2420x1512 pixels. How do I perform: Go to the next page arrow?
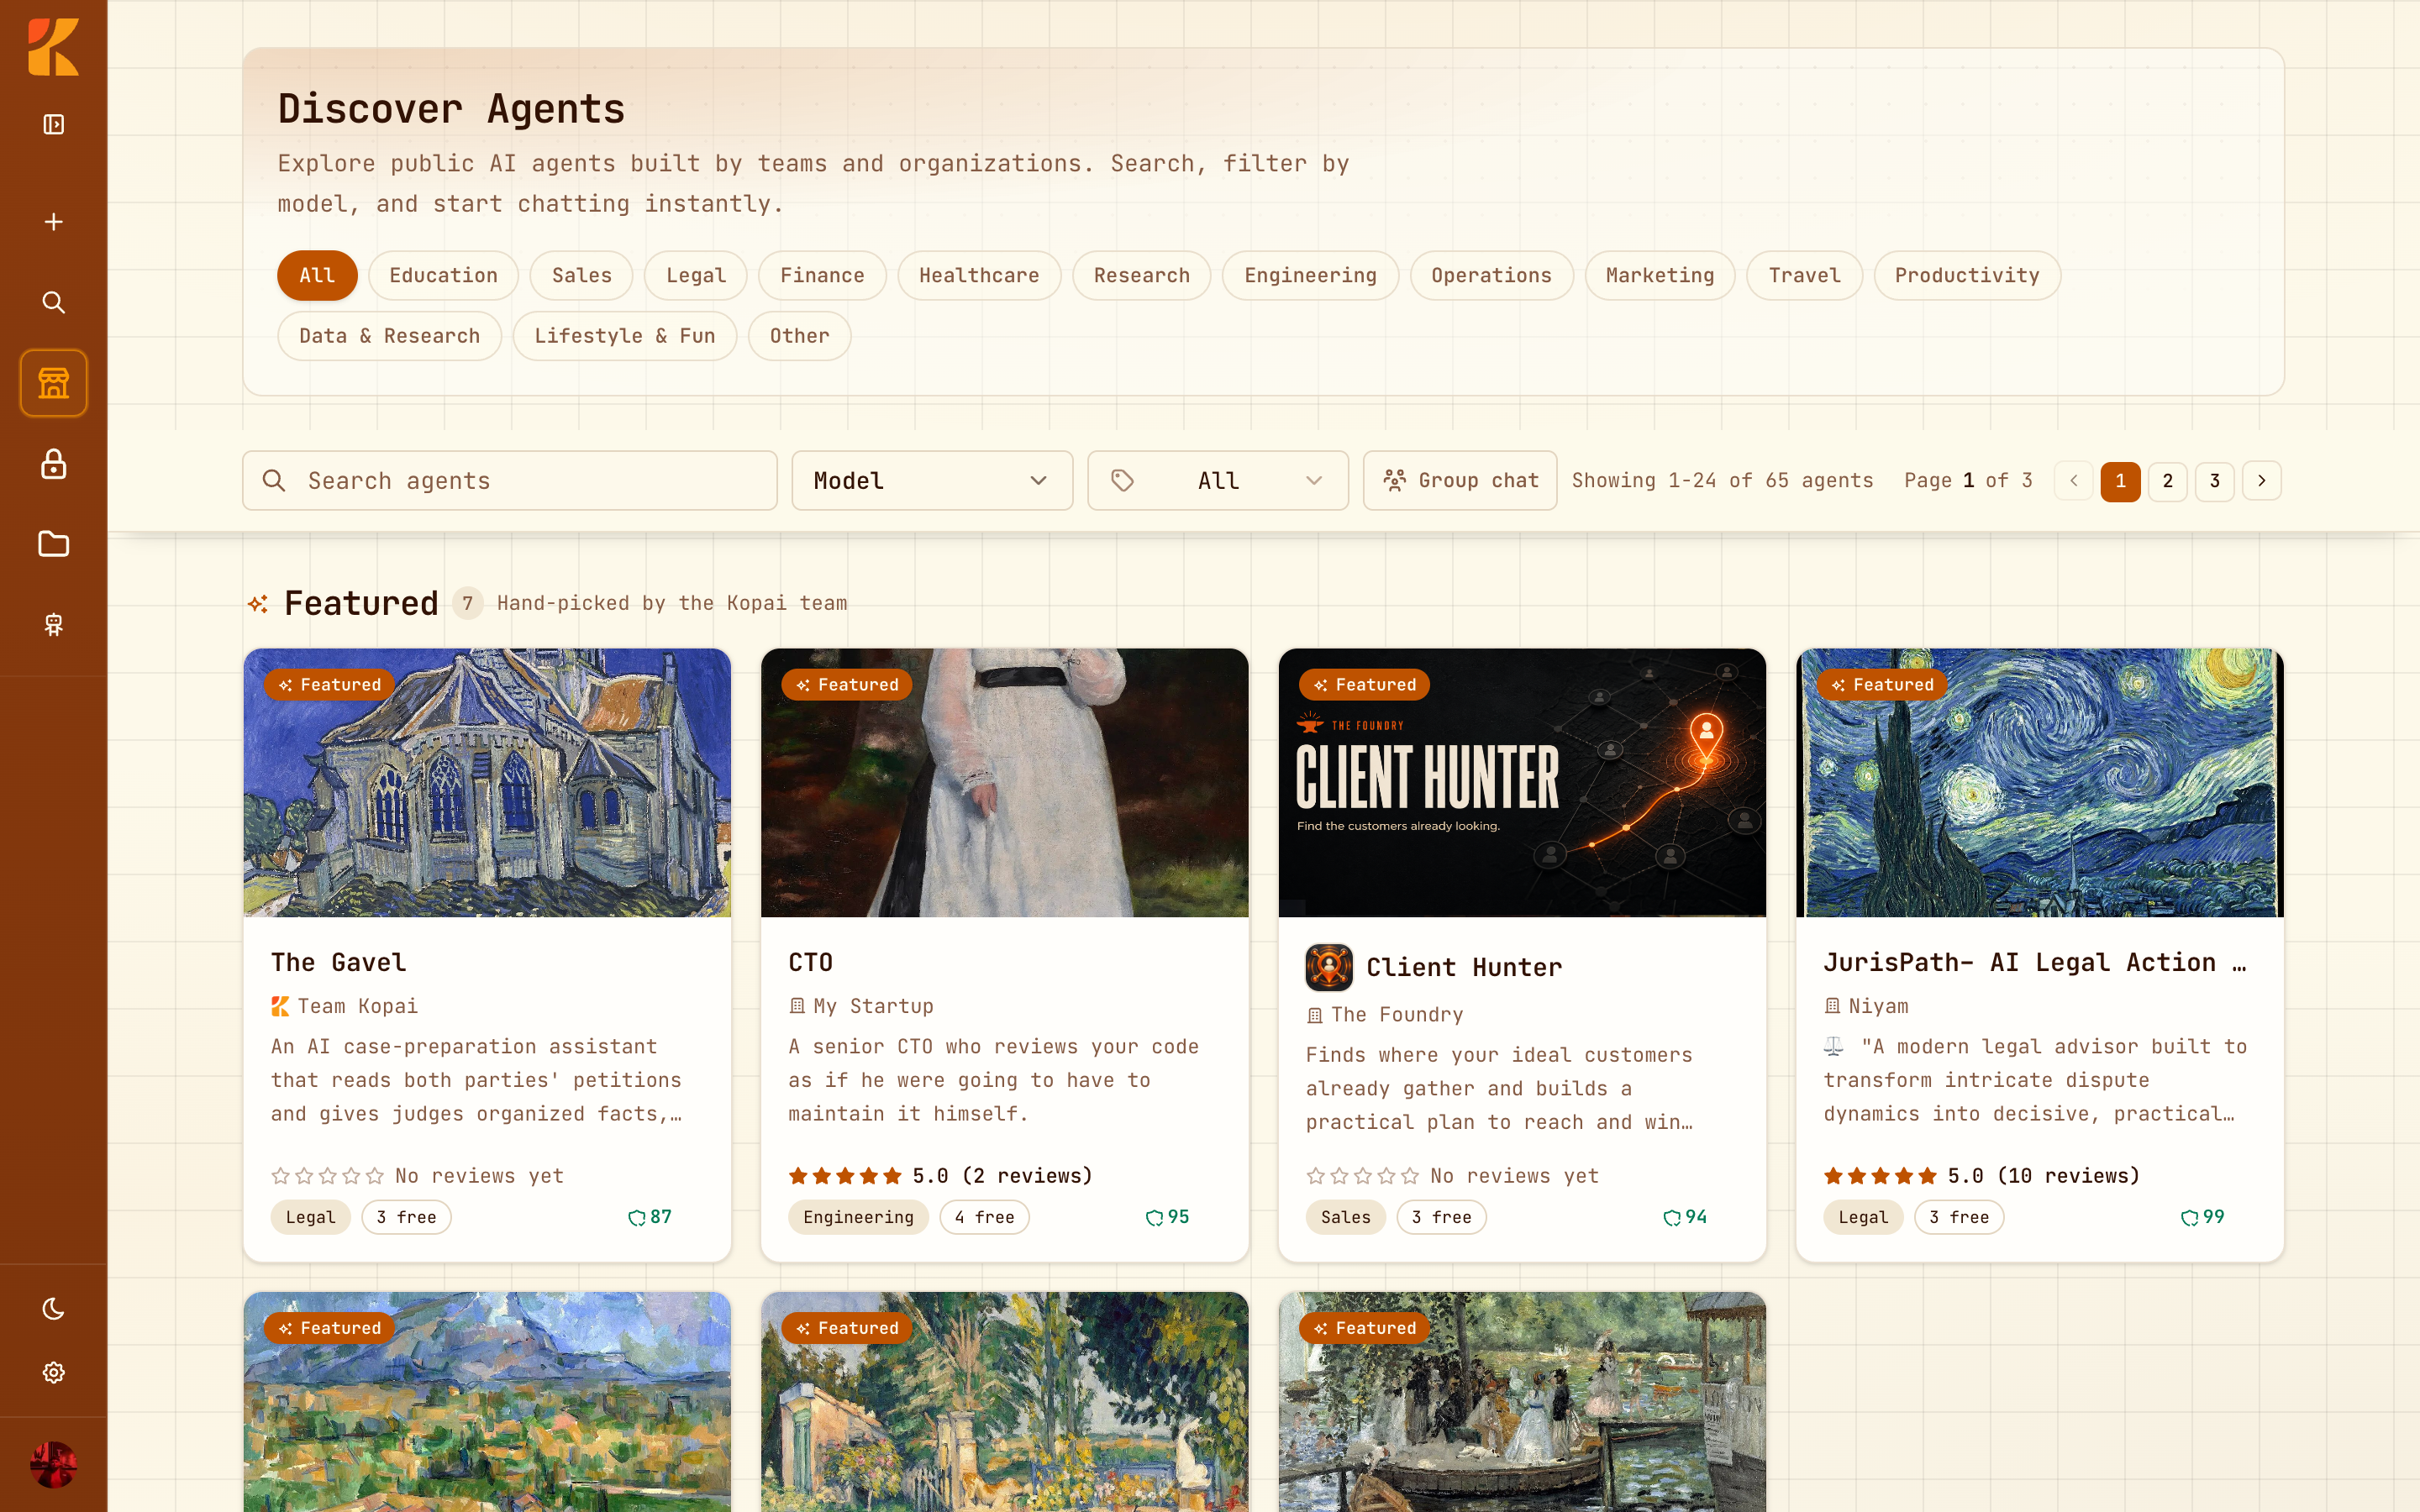click(2262, 481)
